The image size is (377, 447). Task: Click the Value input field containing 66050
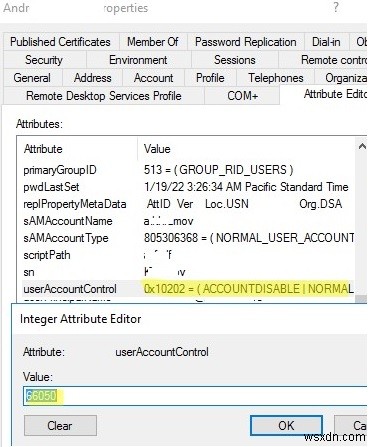195,396
